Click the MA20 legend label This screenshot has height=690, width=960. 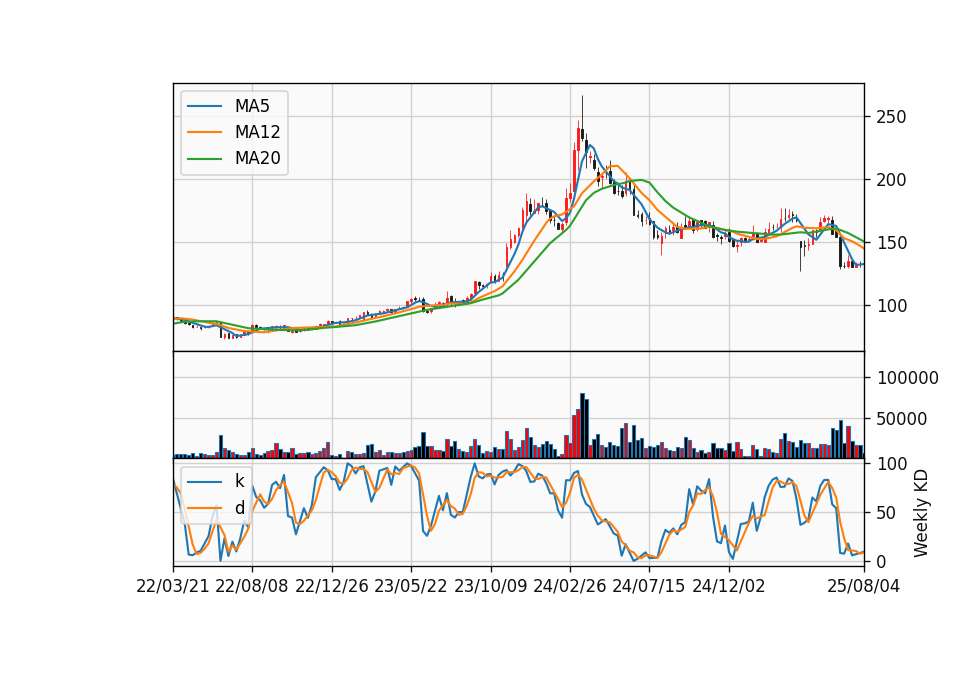click(x=257, y=158)
